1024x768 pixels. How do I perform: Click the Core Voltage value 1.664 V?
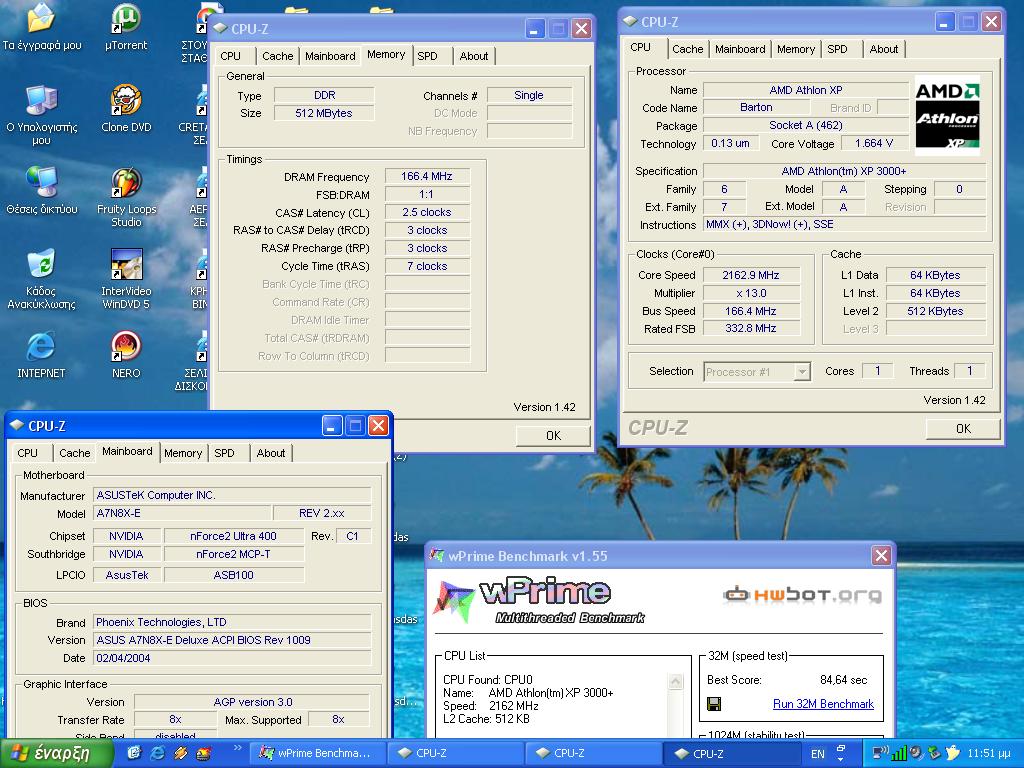point(874,144)
